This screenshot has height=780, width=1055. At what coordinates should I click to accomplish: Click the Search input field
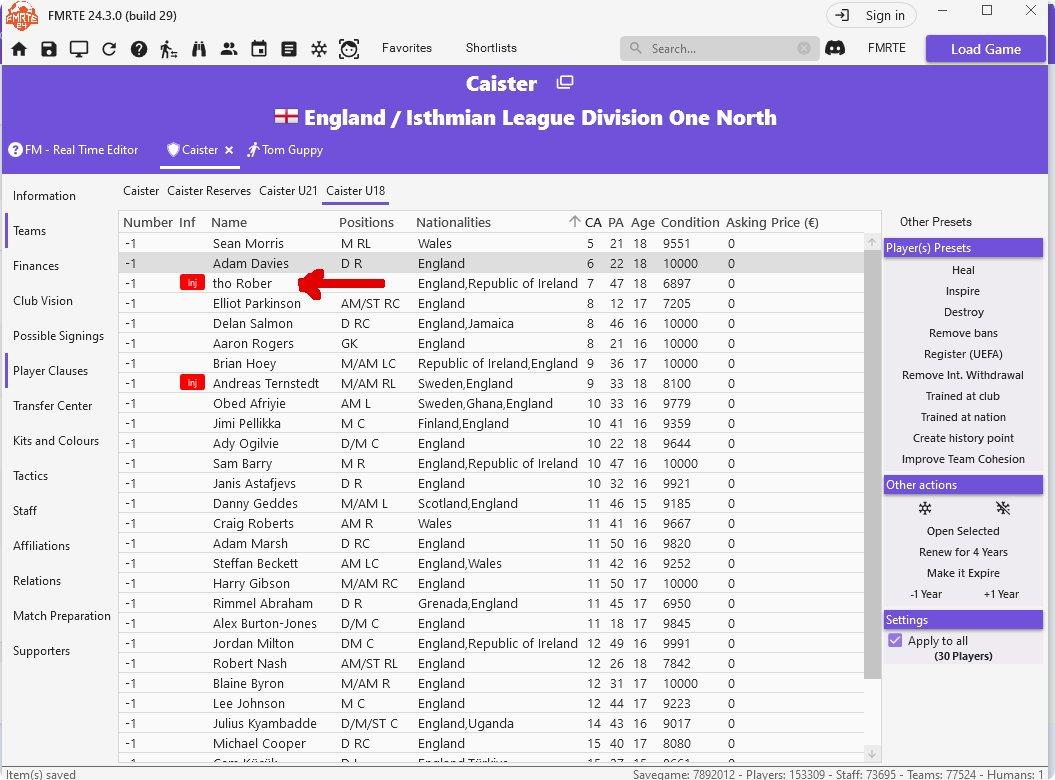720,48
